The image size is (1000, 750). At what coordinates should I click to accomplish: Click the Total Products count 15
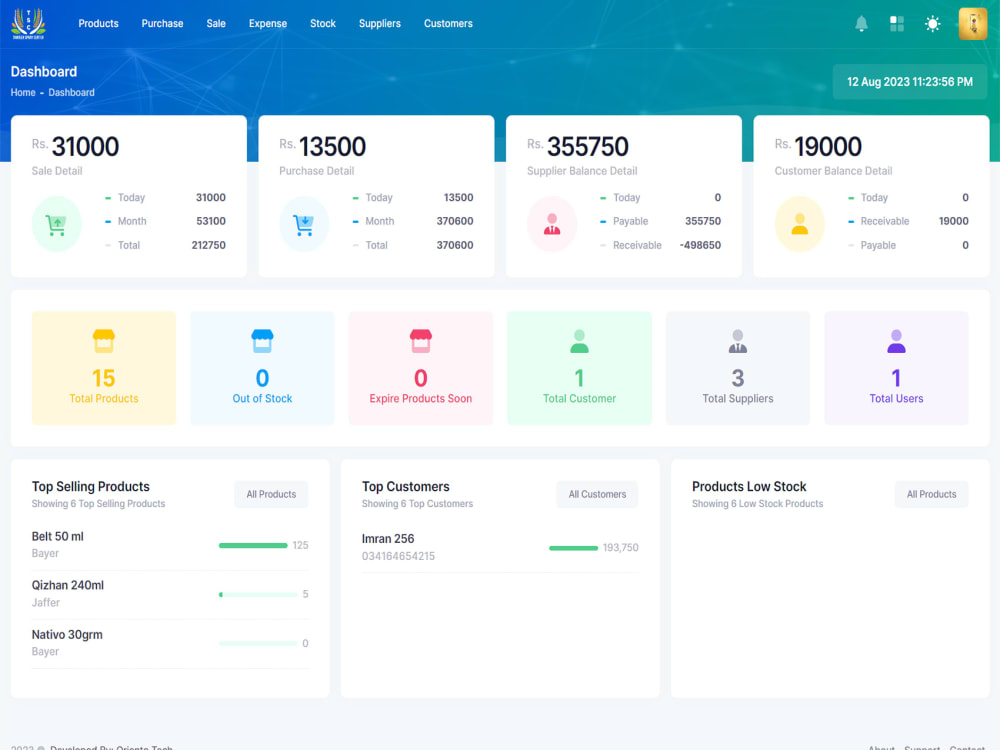(x=103, y=378)
